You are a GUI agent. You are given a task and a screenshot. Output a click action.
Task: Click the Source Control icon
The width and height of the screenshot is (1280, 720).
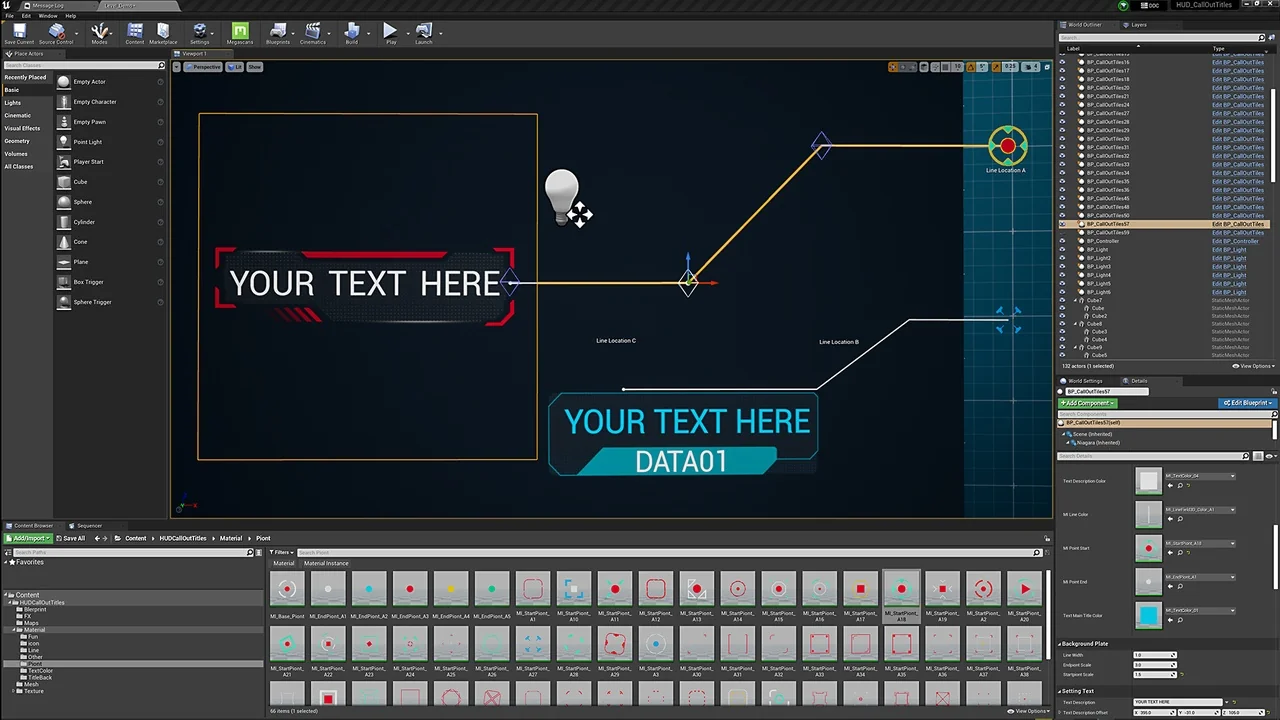56,32
